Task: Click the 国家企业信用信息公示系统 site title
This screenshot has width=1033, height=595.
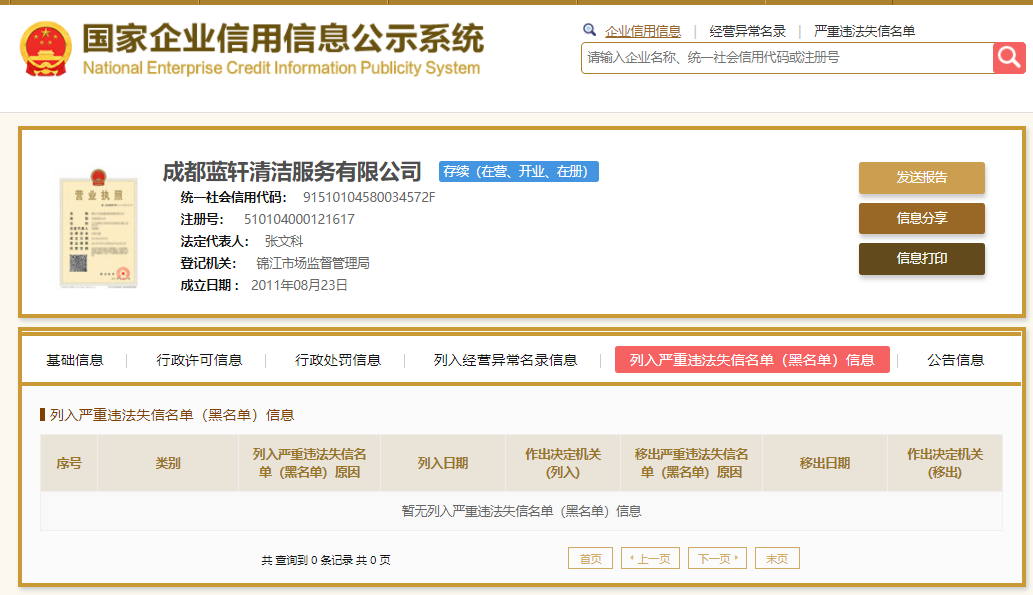Action: [283, 38]
